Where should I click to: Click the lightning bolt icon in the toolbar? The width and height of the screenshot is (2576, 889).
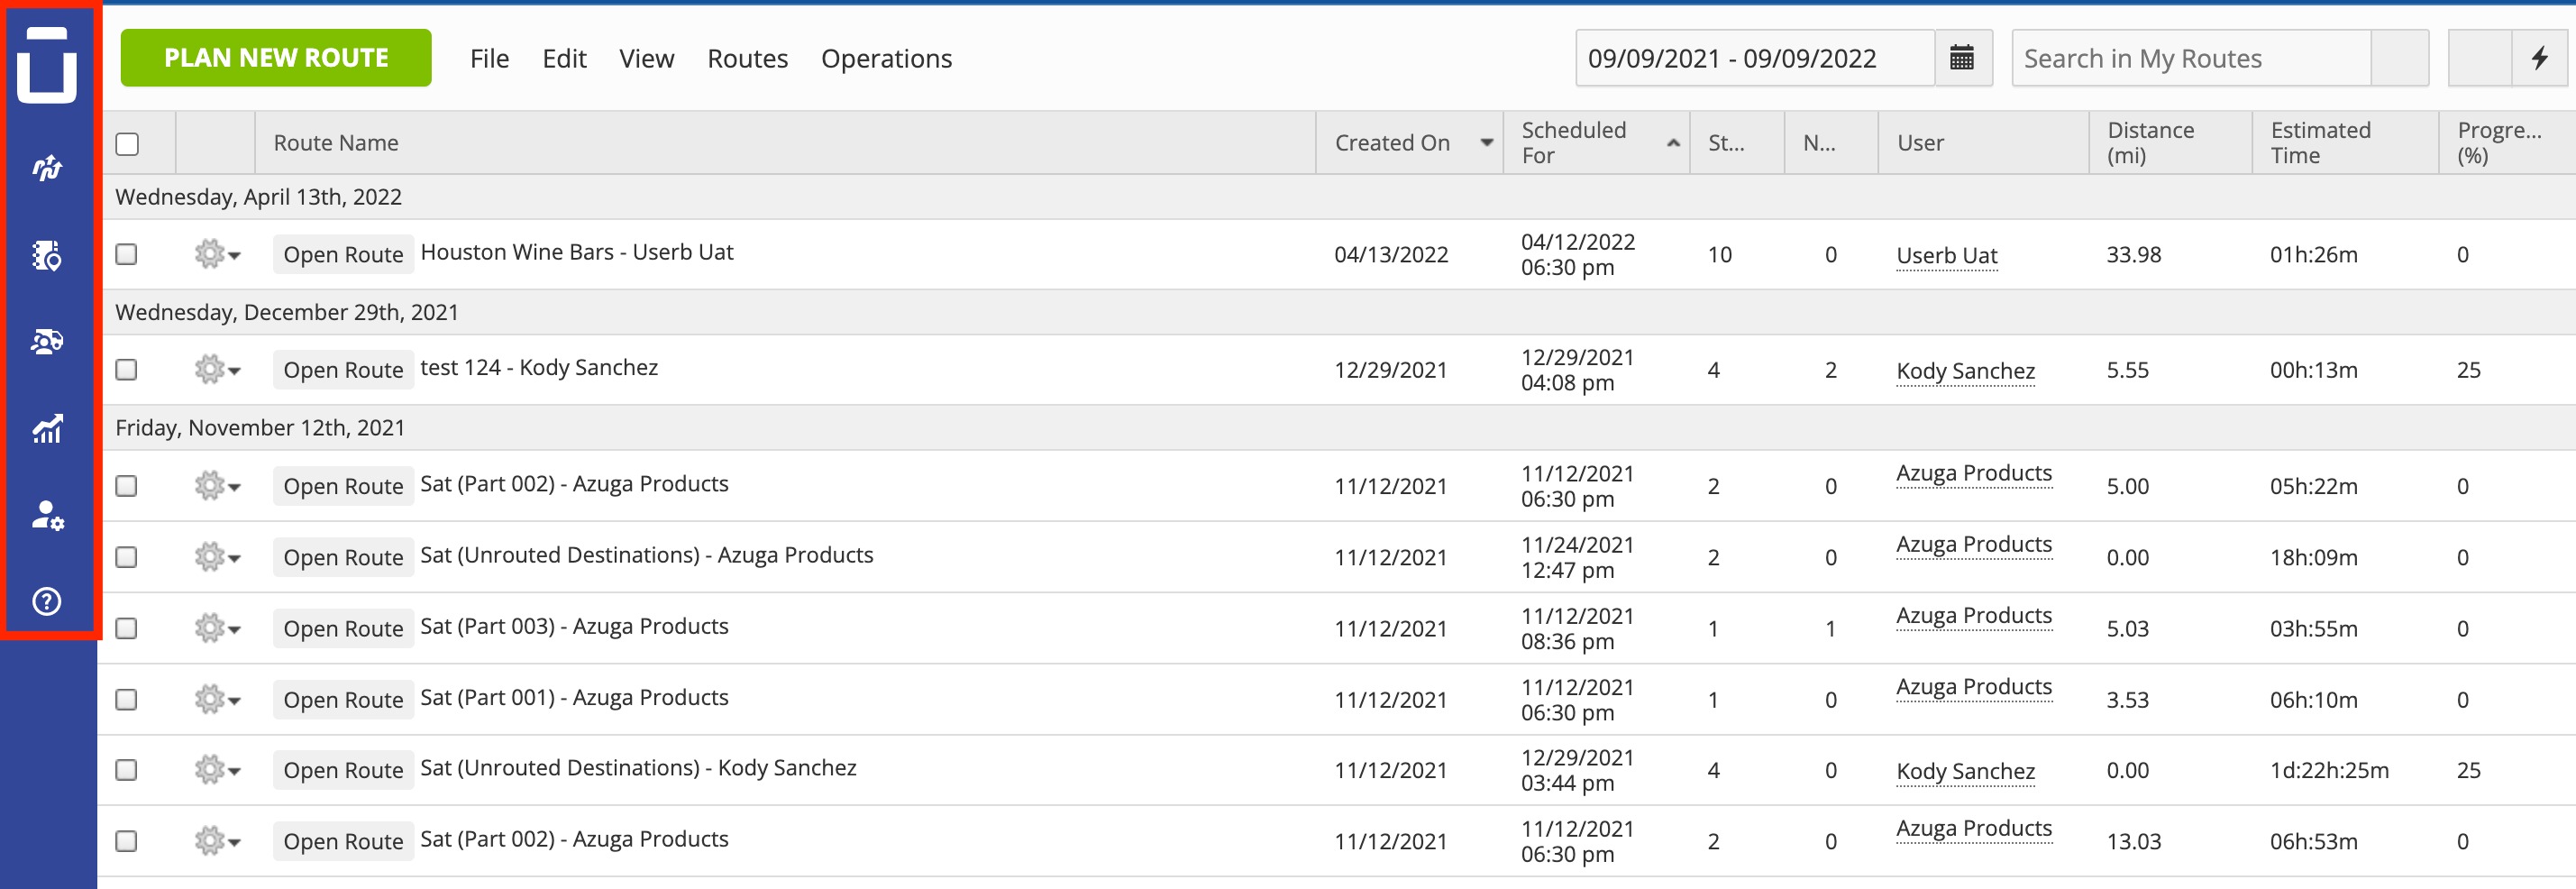[x=2540, y=58]
